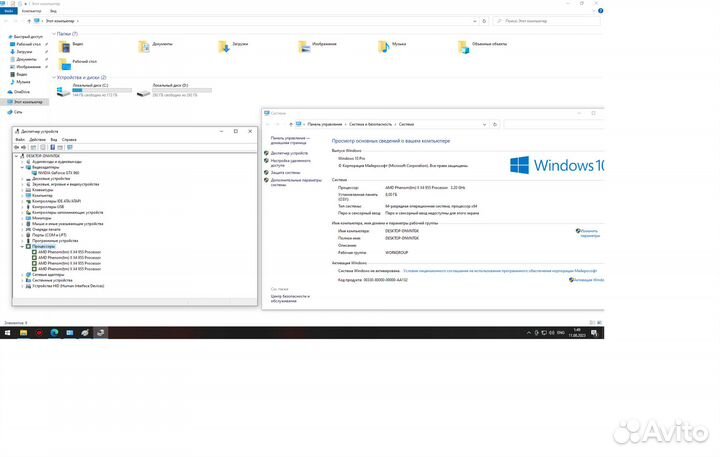
Task: Open Центр безопасности и обслуживания link
Action: click(290, 299)
